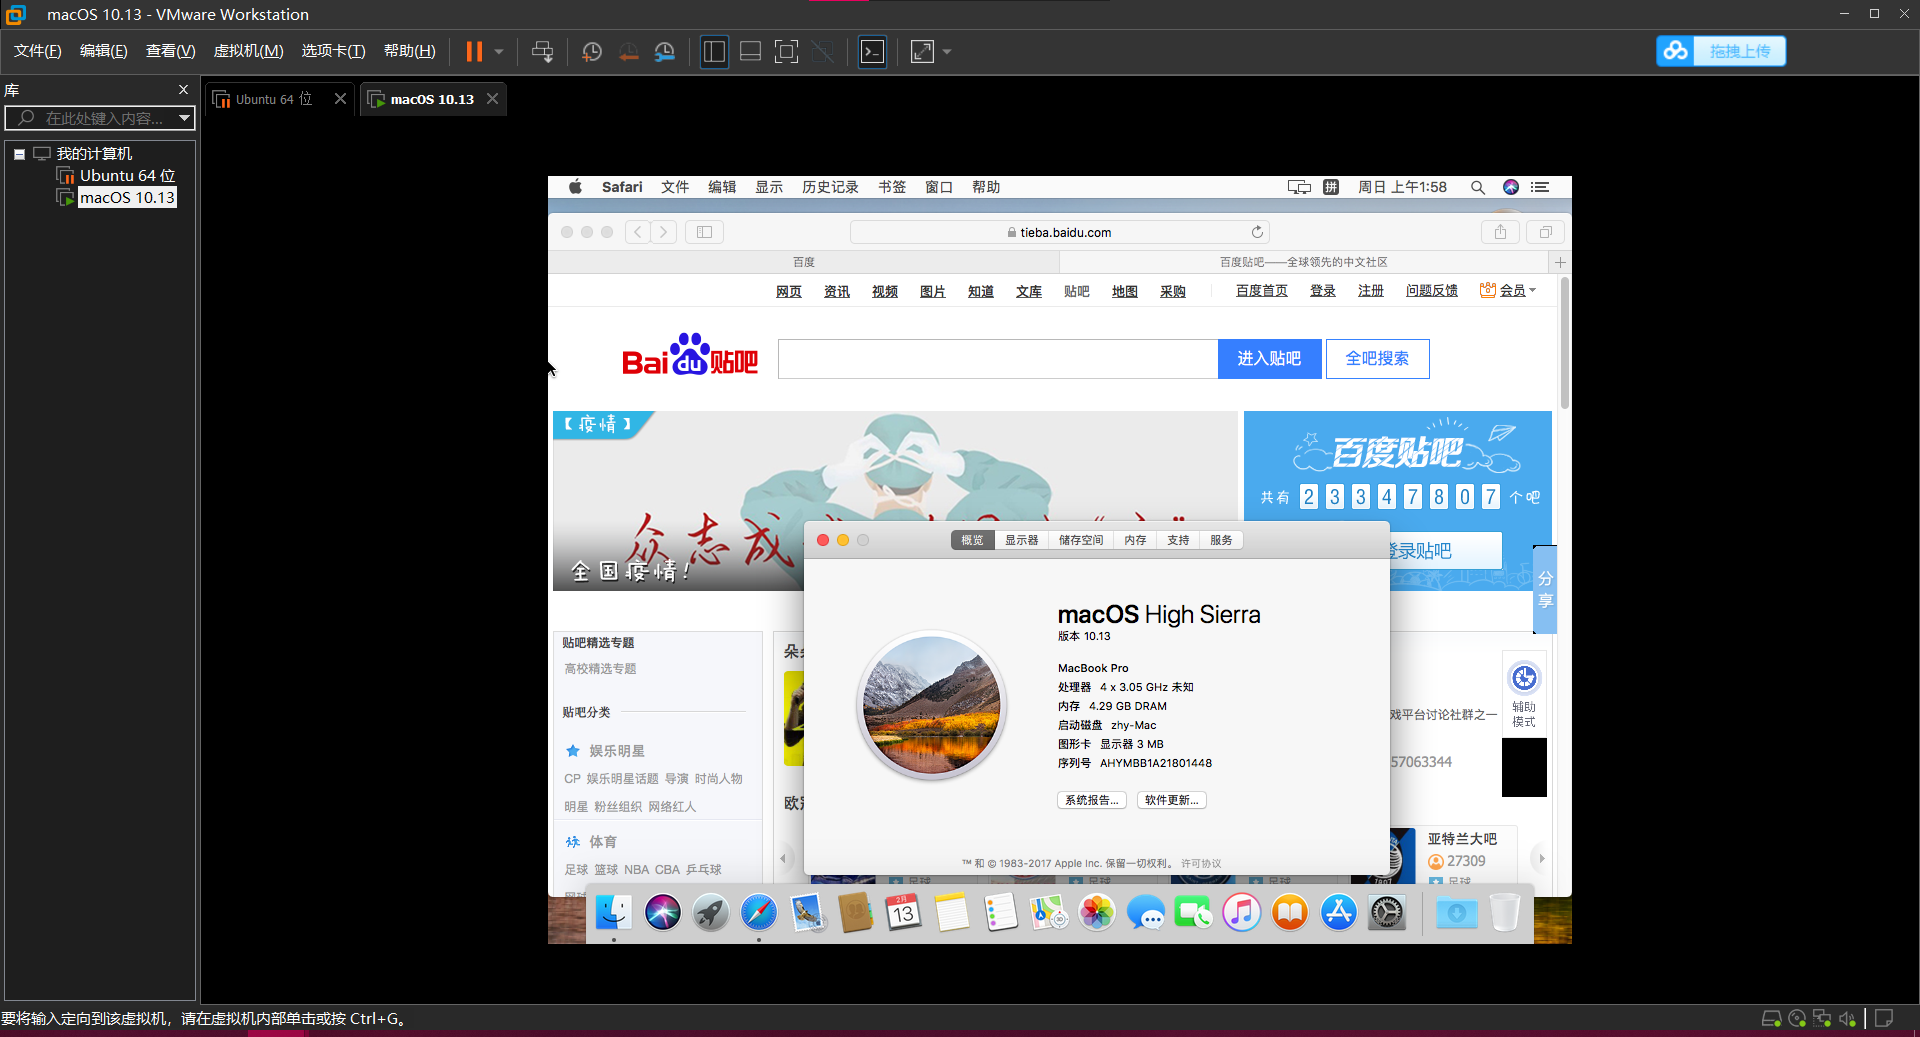Click the 辅助模式 accessibility icon on the page
This screenshot has width=1920, height=1037.
(1524, 694)
